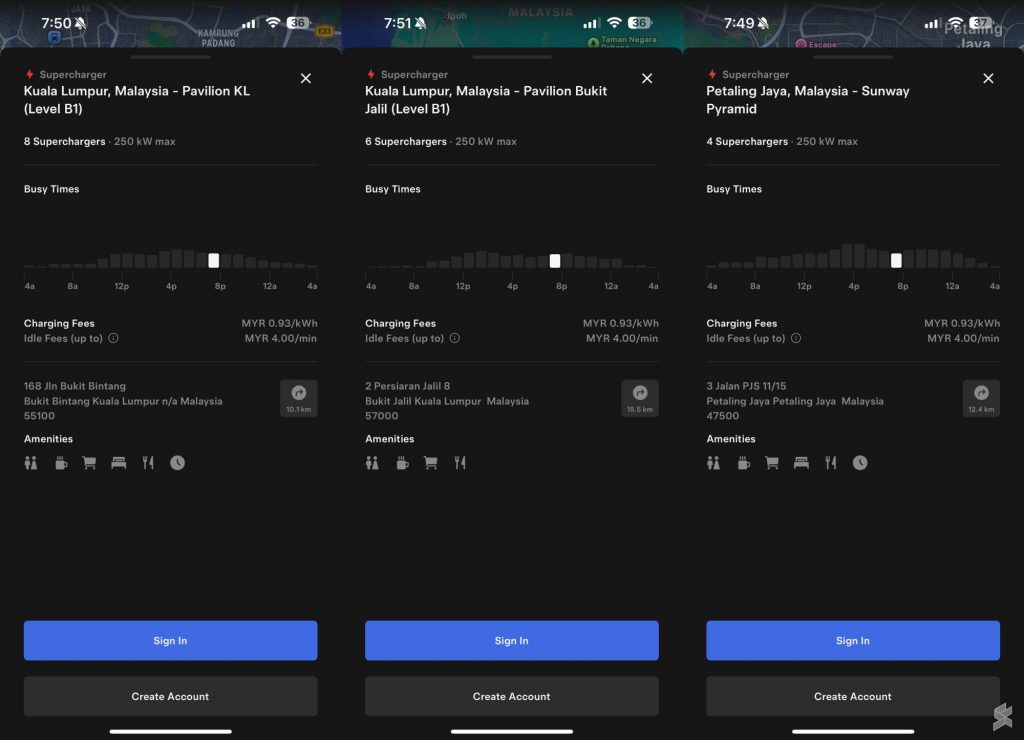Tap the clock amenity icon under Pavilion KL
The width and height of the screenshot is (1024, 740).
click(x=177, y=463)
